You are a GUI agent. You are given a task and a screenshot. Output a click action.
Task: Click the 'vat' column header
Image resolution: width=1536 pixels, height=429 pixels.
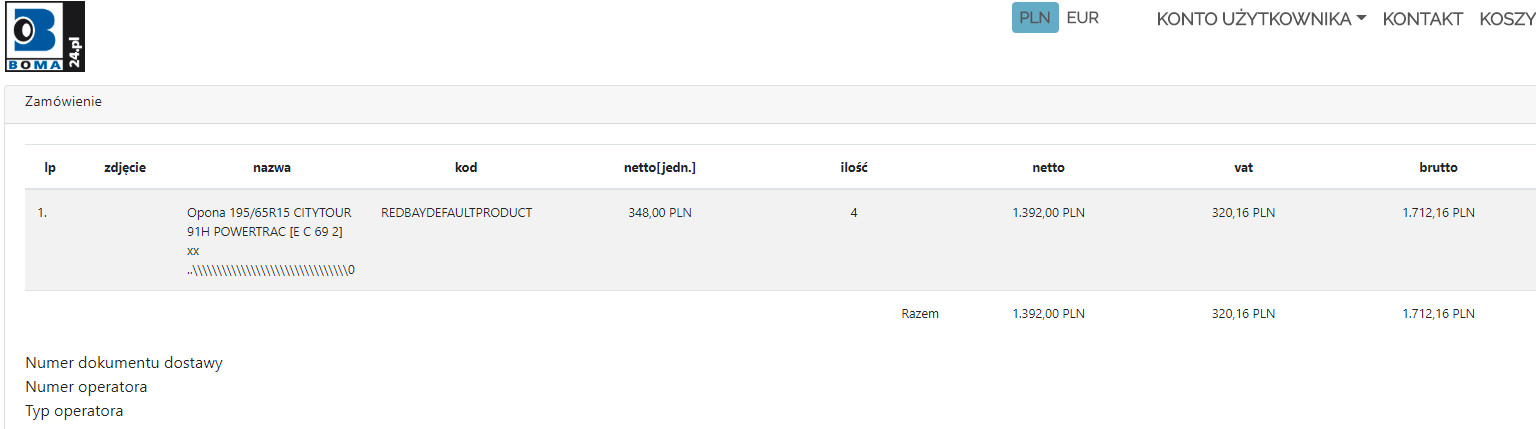pyautogui.click(x=1243, y=168)
